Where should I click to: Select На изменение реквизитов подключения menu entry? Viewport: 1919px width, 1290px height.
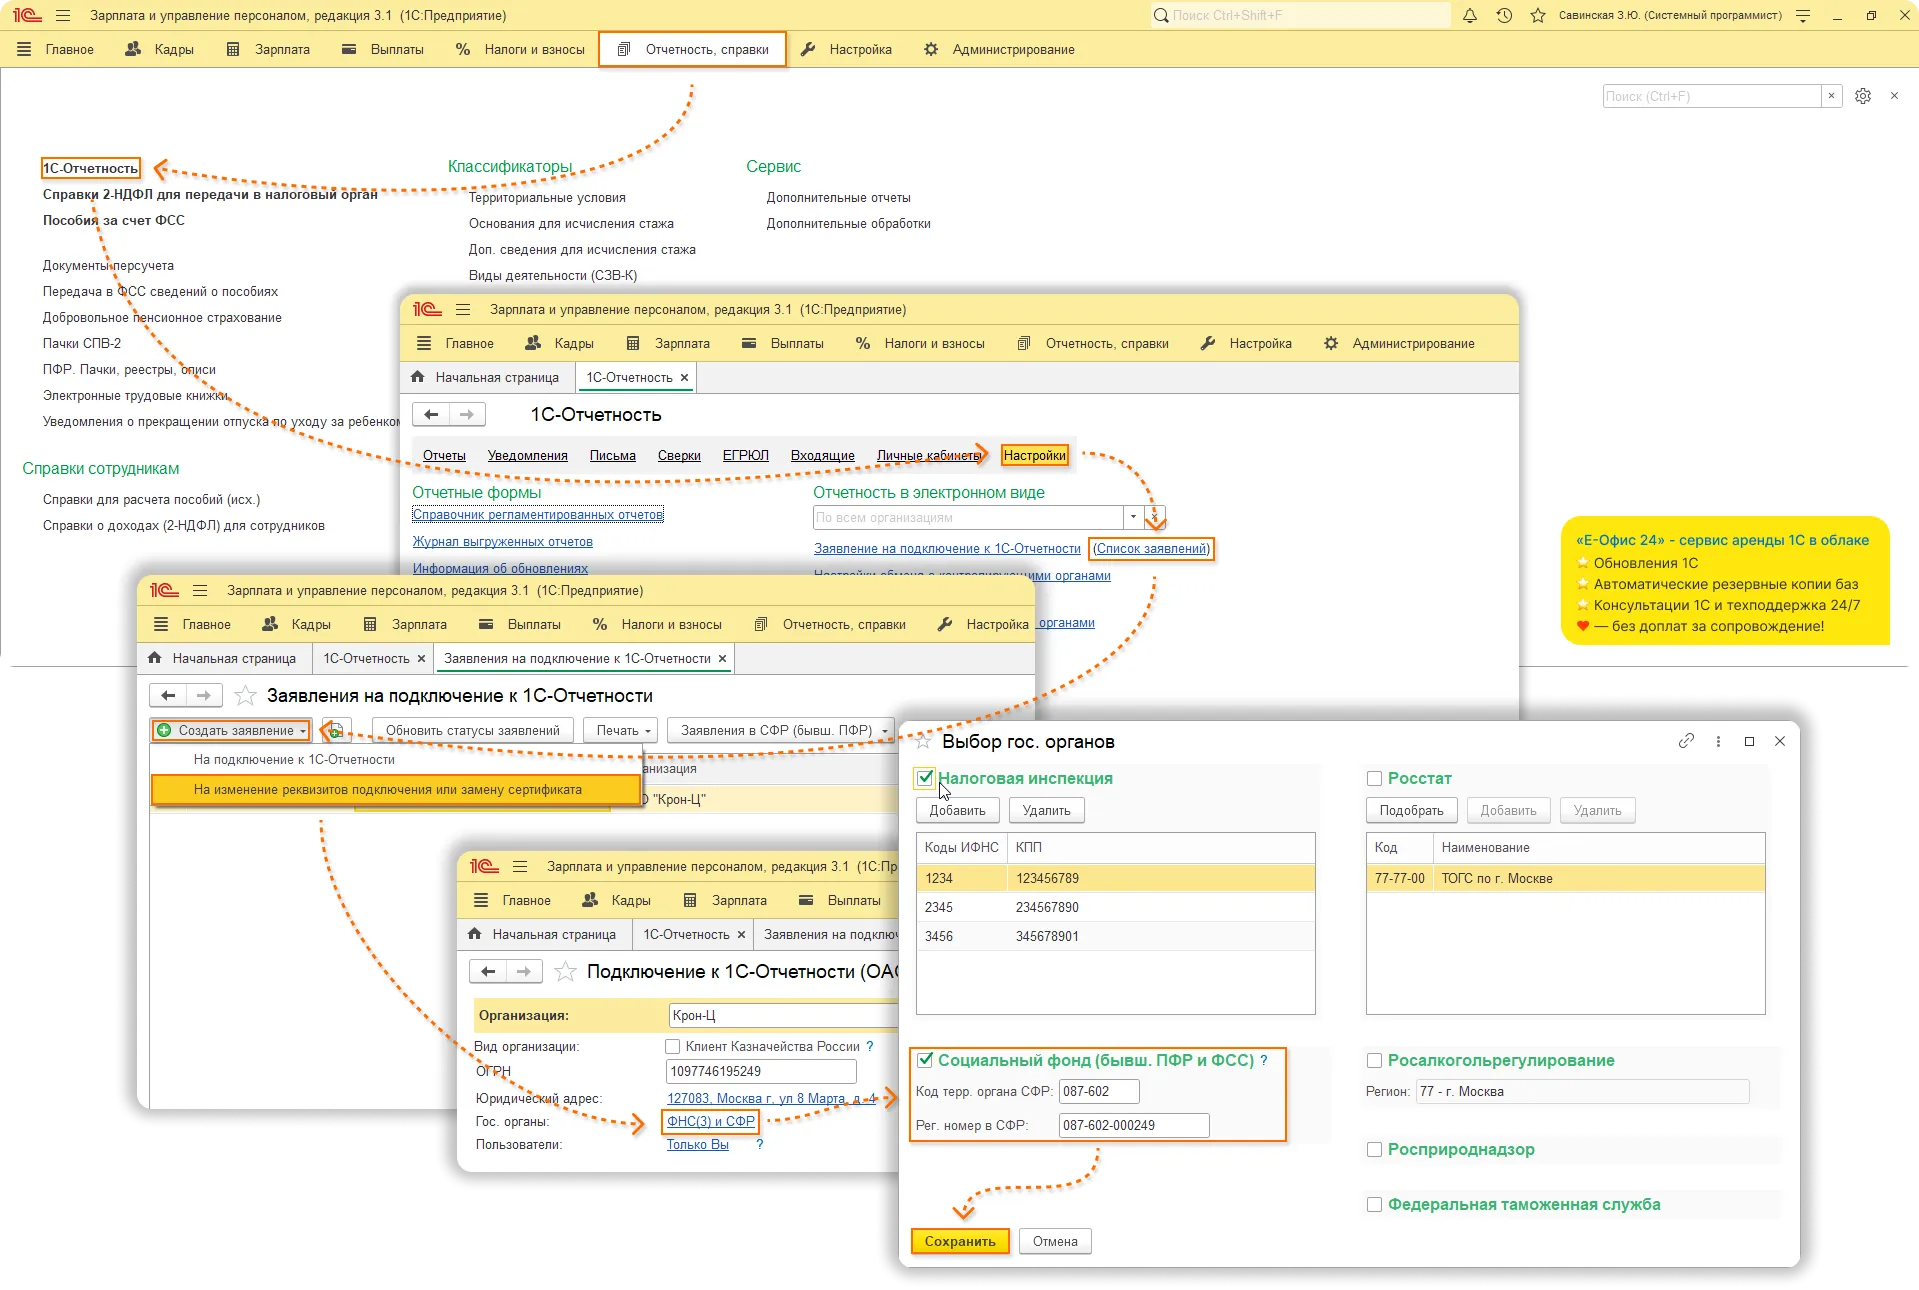coord(395,789)
